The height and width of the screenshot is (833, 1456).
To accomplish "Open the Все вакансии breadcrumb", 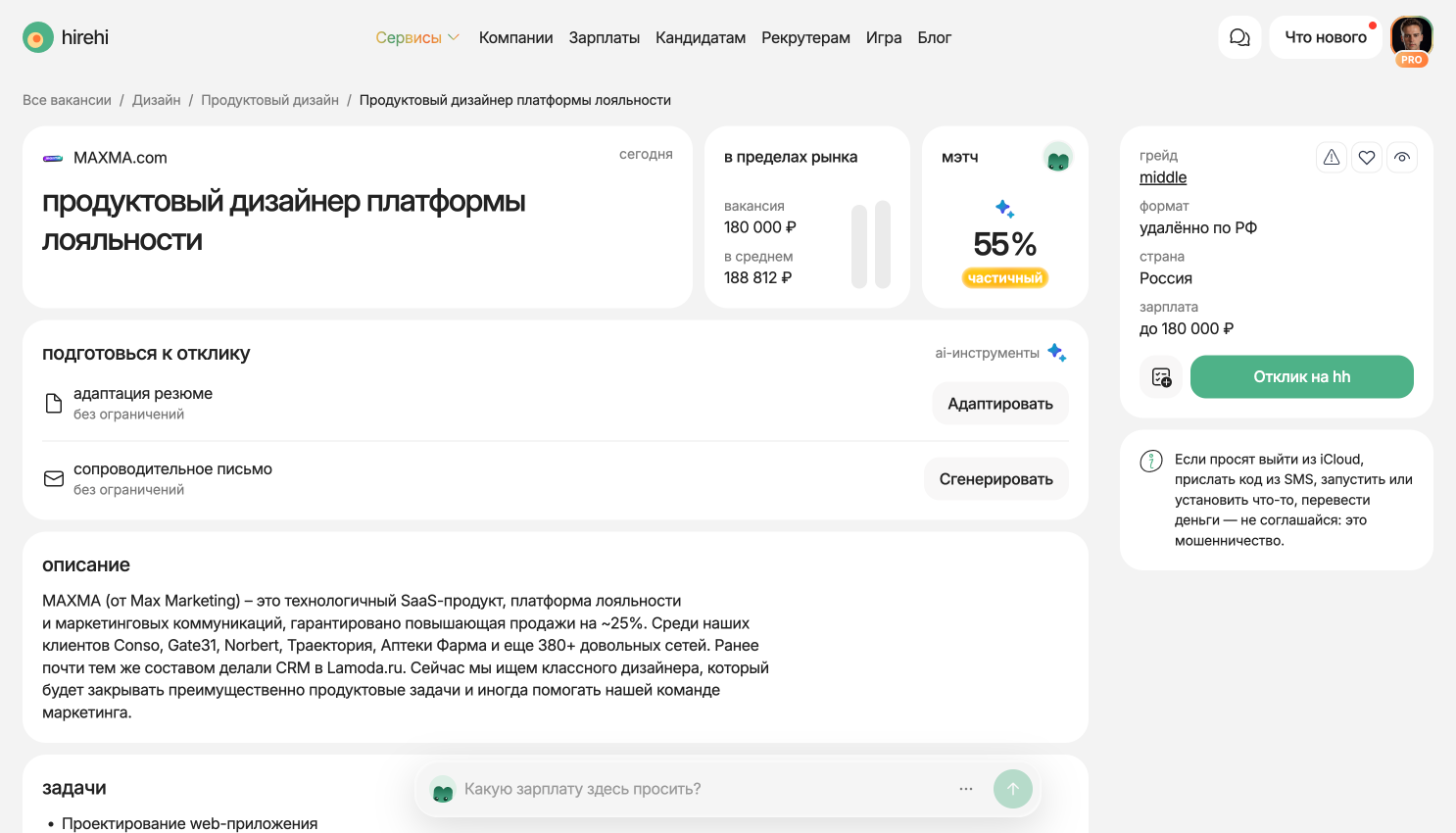I will pos(67,100).
